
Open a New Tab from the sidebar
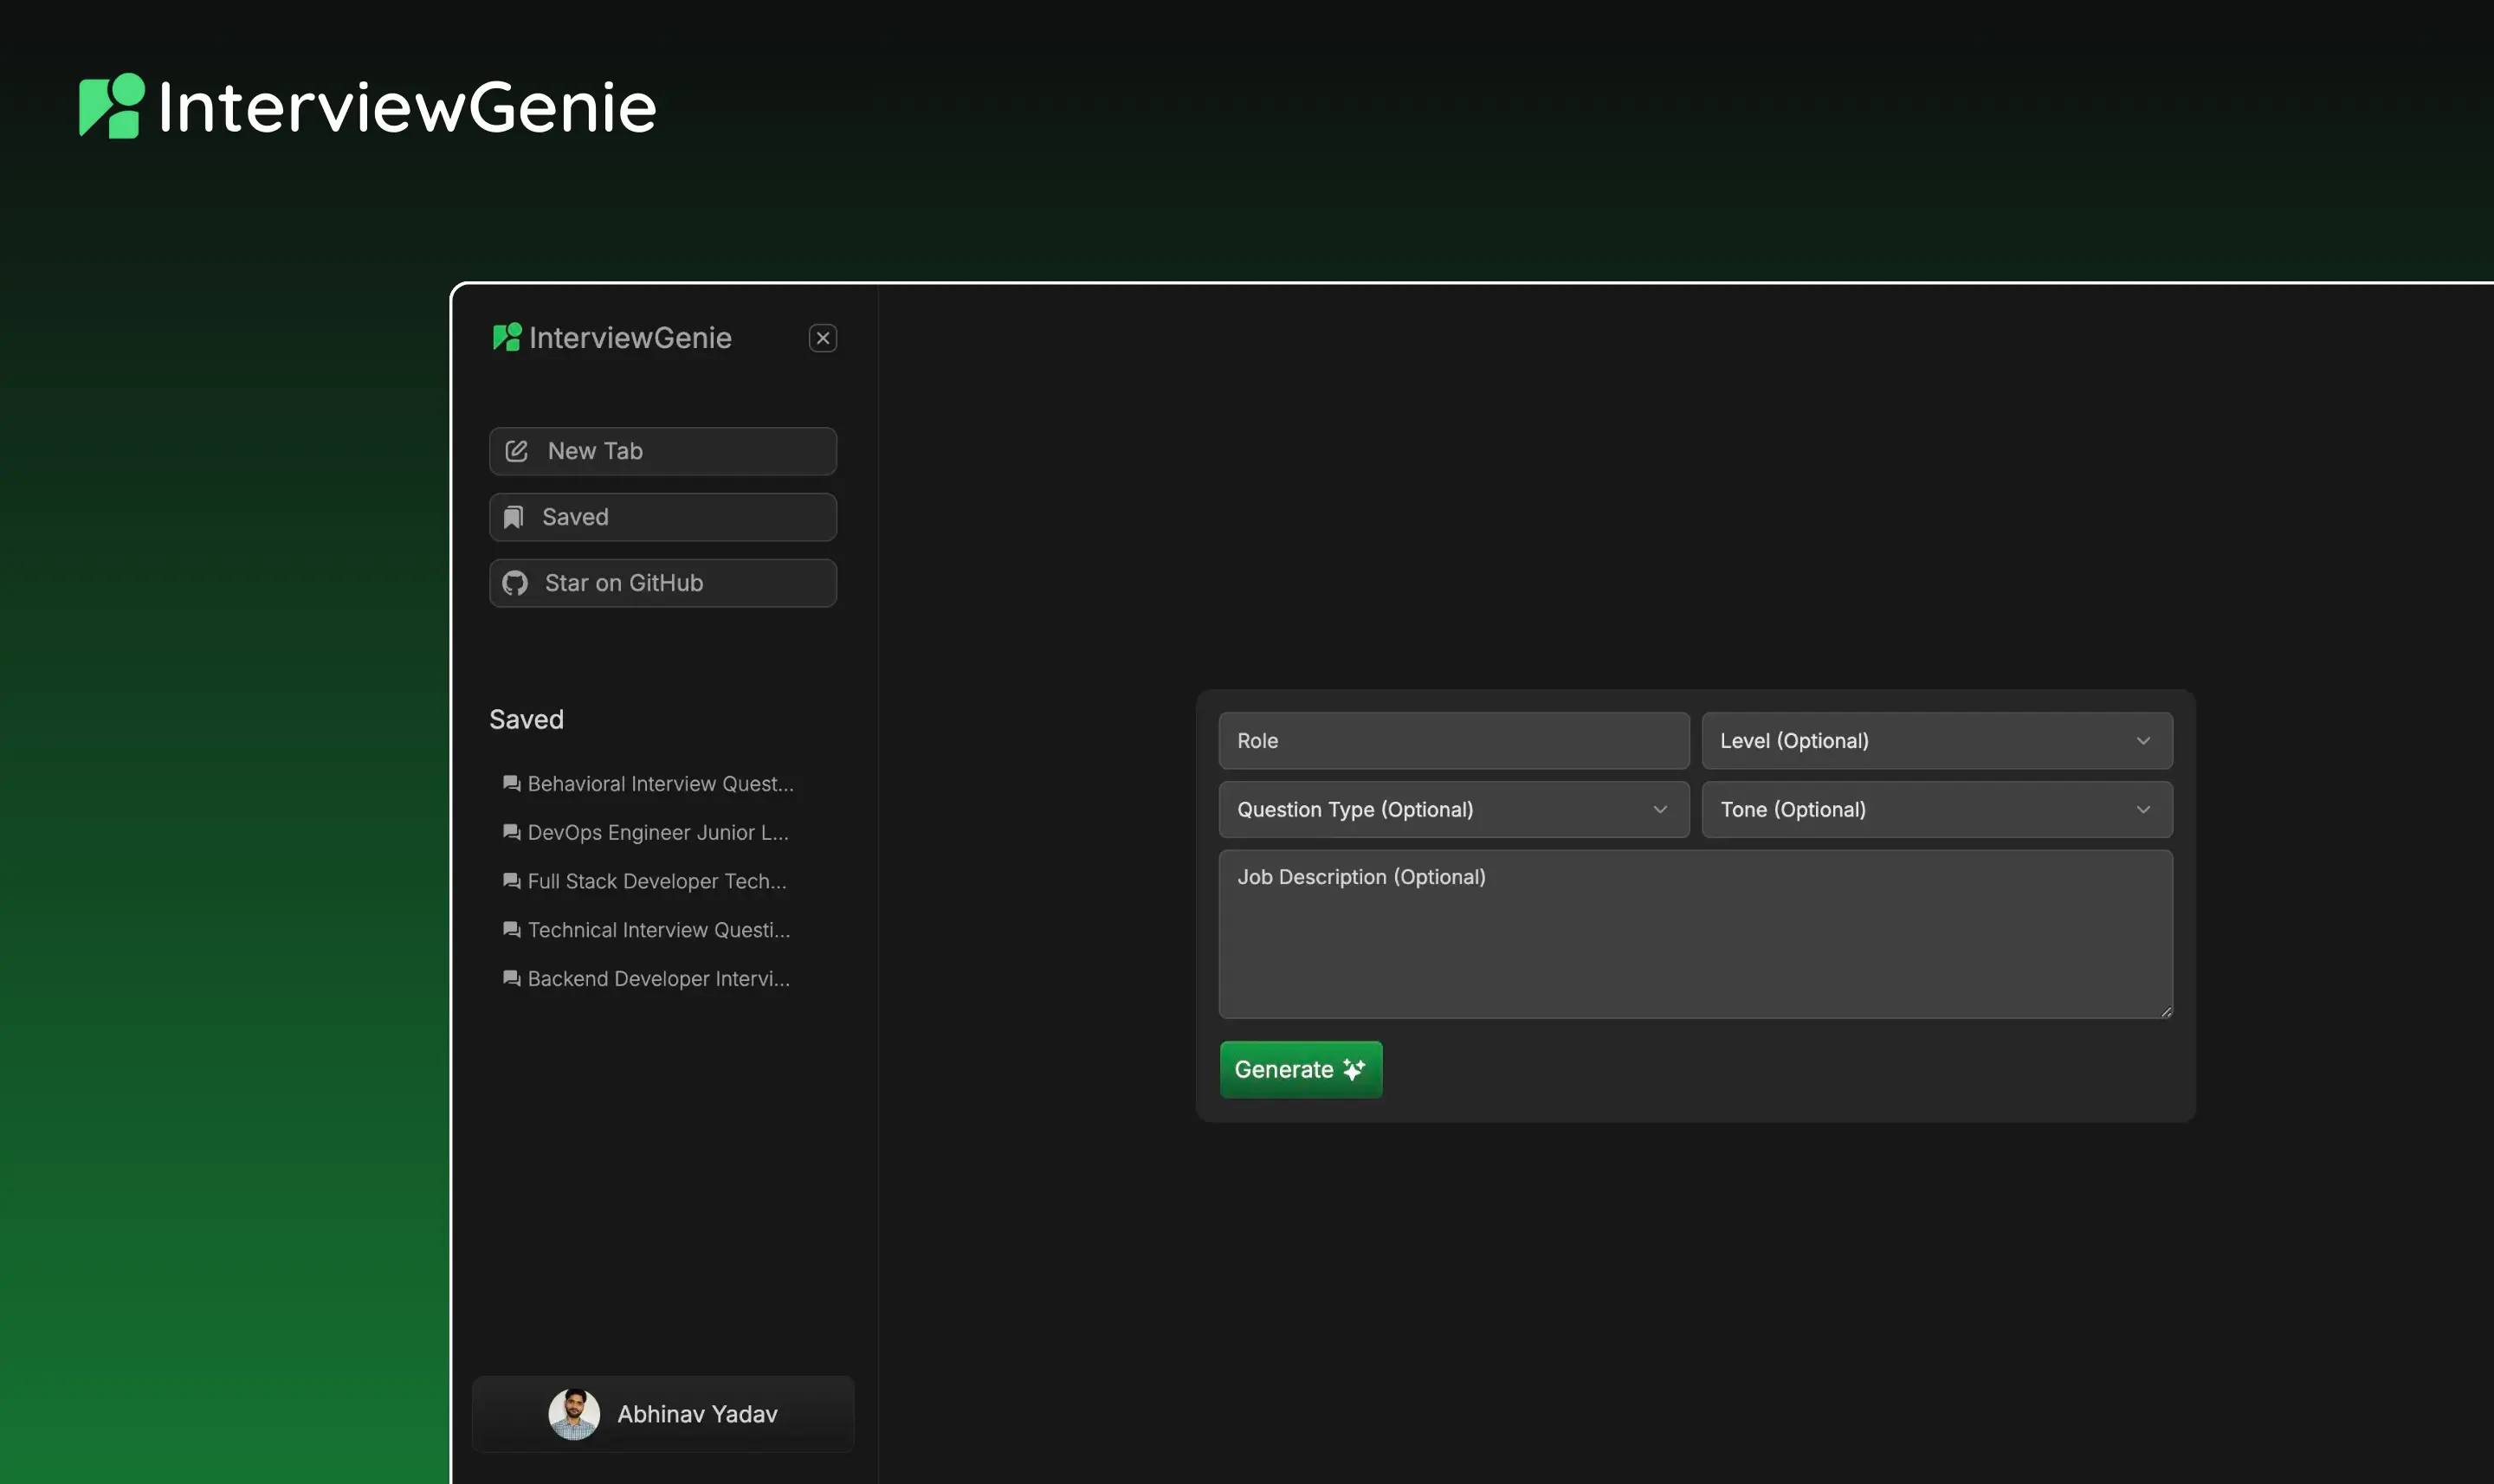tap(662, 451)
